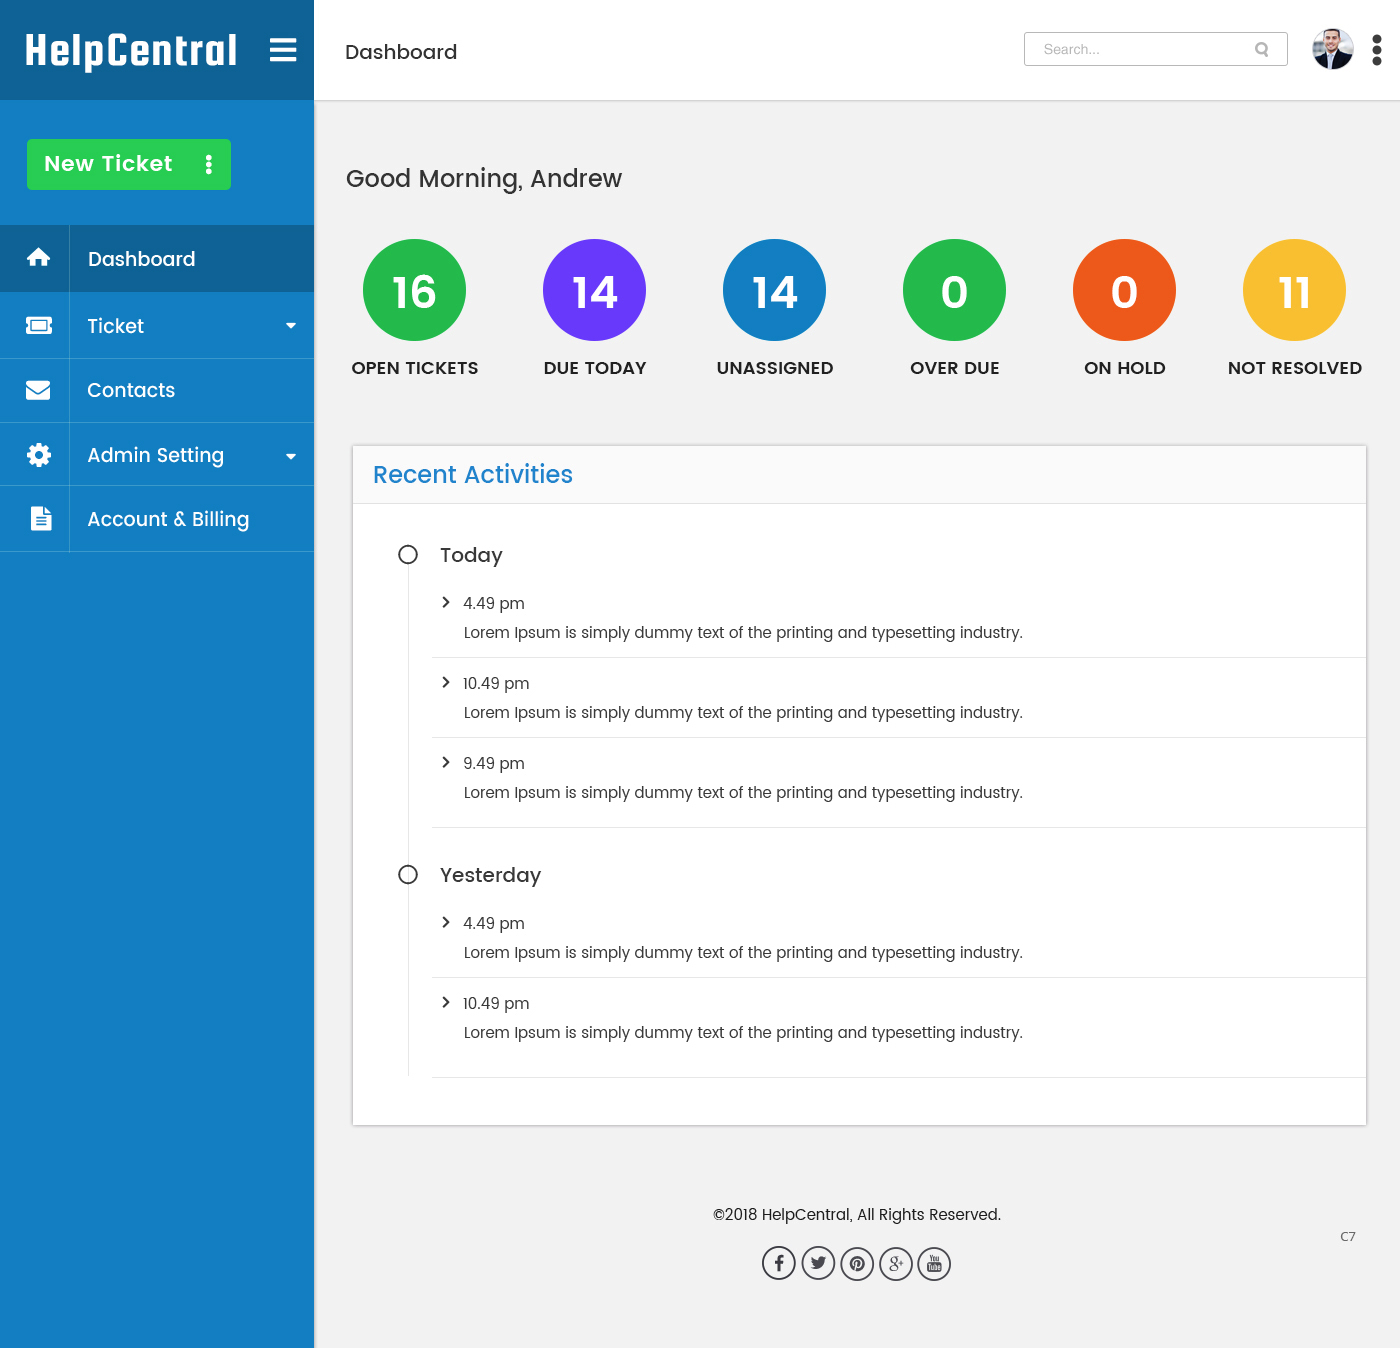This screenshot has width=1400, height=1348.
Task: Click the New Ticket button
Action: (x=108, y=164)
